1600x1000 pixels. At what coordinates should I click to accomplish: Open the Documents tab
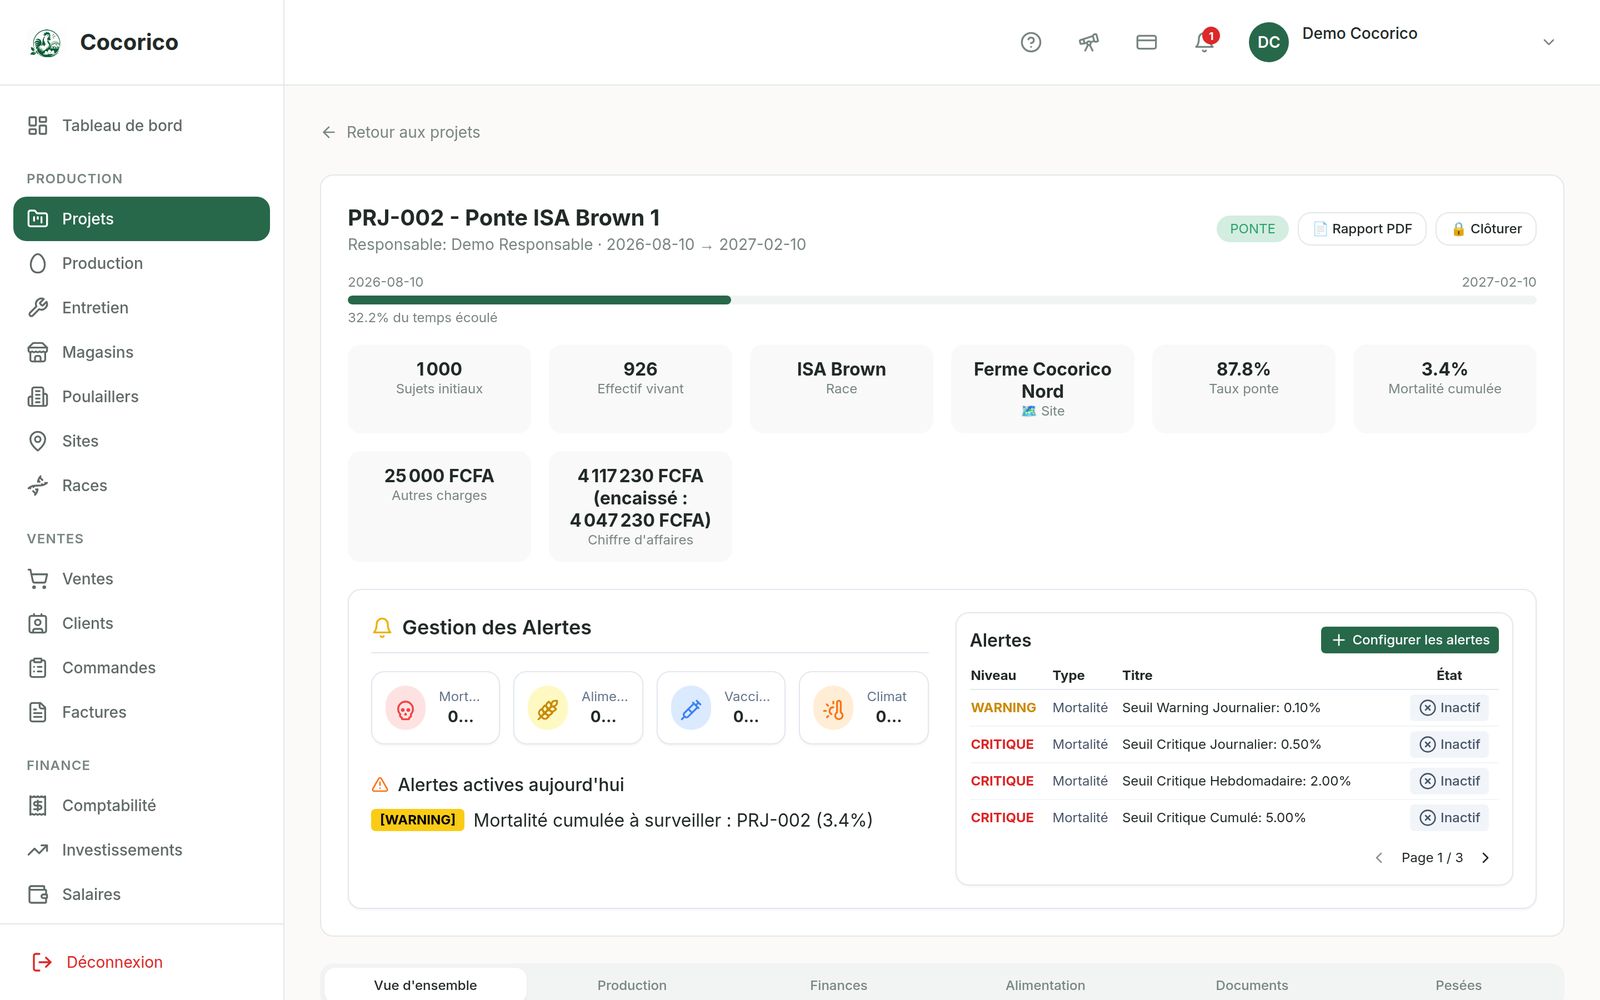[x=1252, y=985]
